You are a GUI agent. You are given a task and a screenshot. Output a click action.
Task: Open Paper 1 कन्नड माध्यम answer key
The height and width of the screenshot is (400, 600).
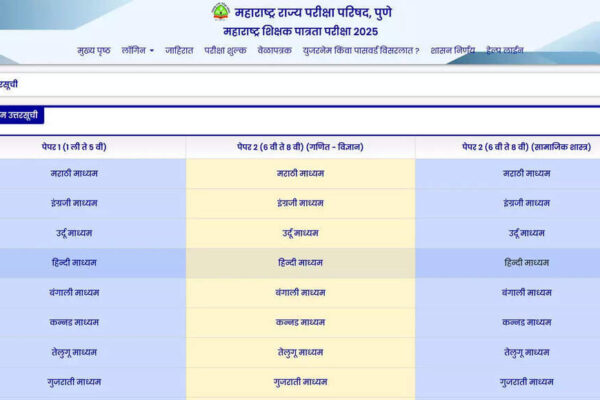point(74,322)
